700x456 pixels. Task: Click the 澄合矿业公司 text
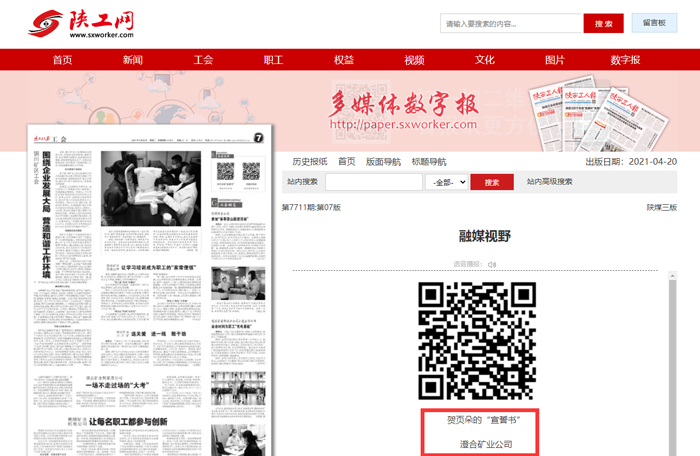tap(486, 444)
